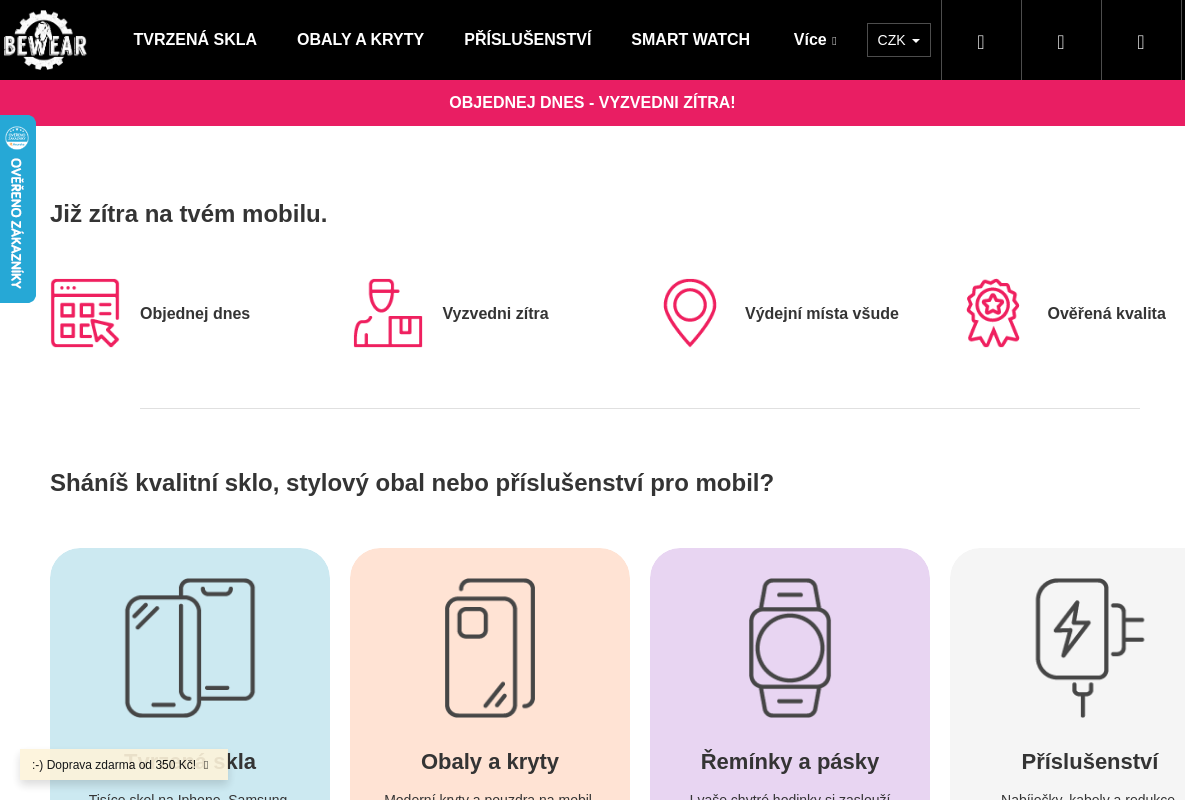Open the SMART WATCH menu

point(690,40)
